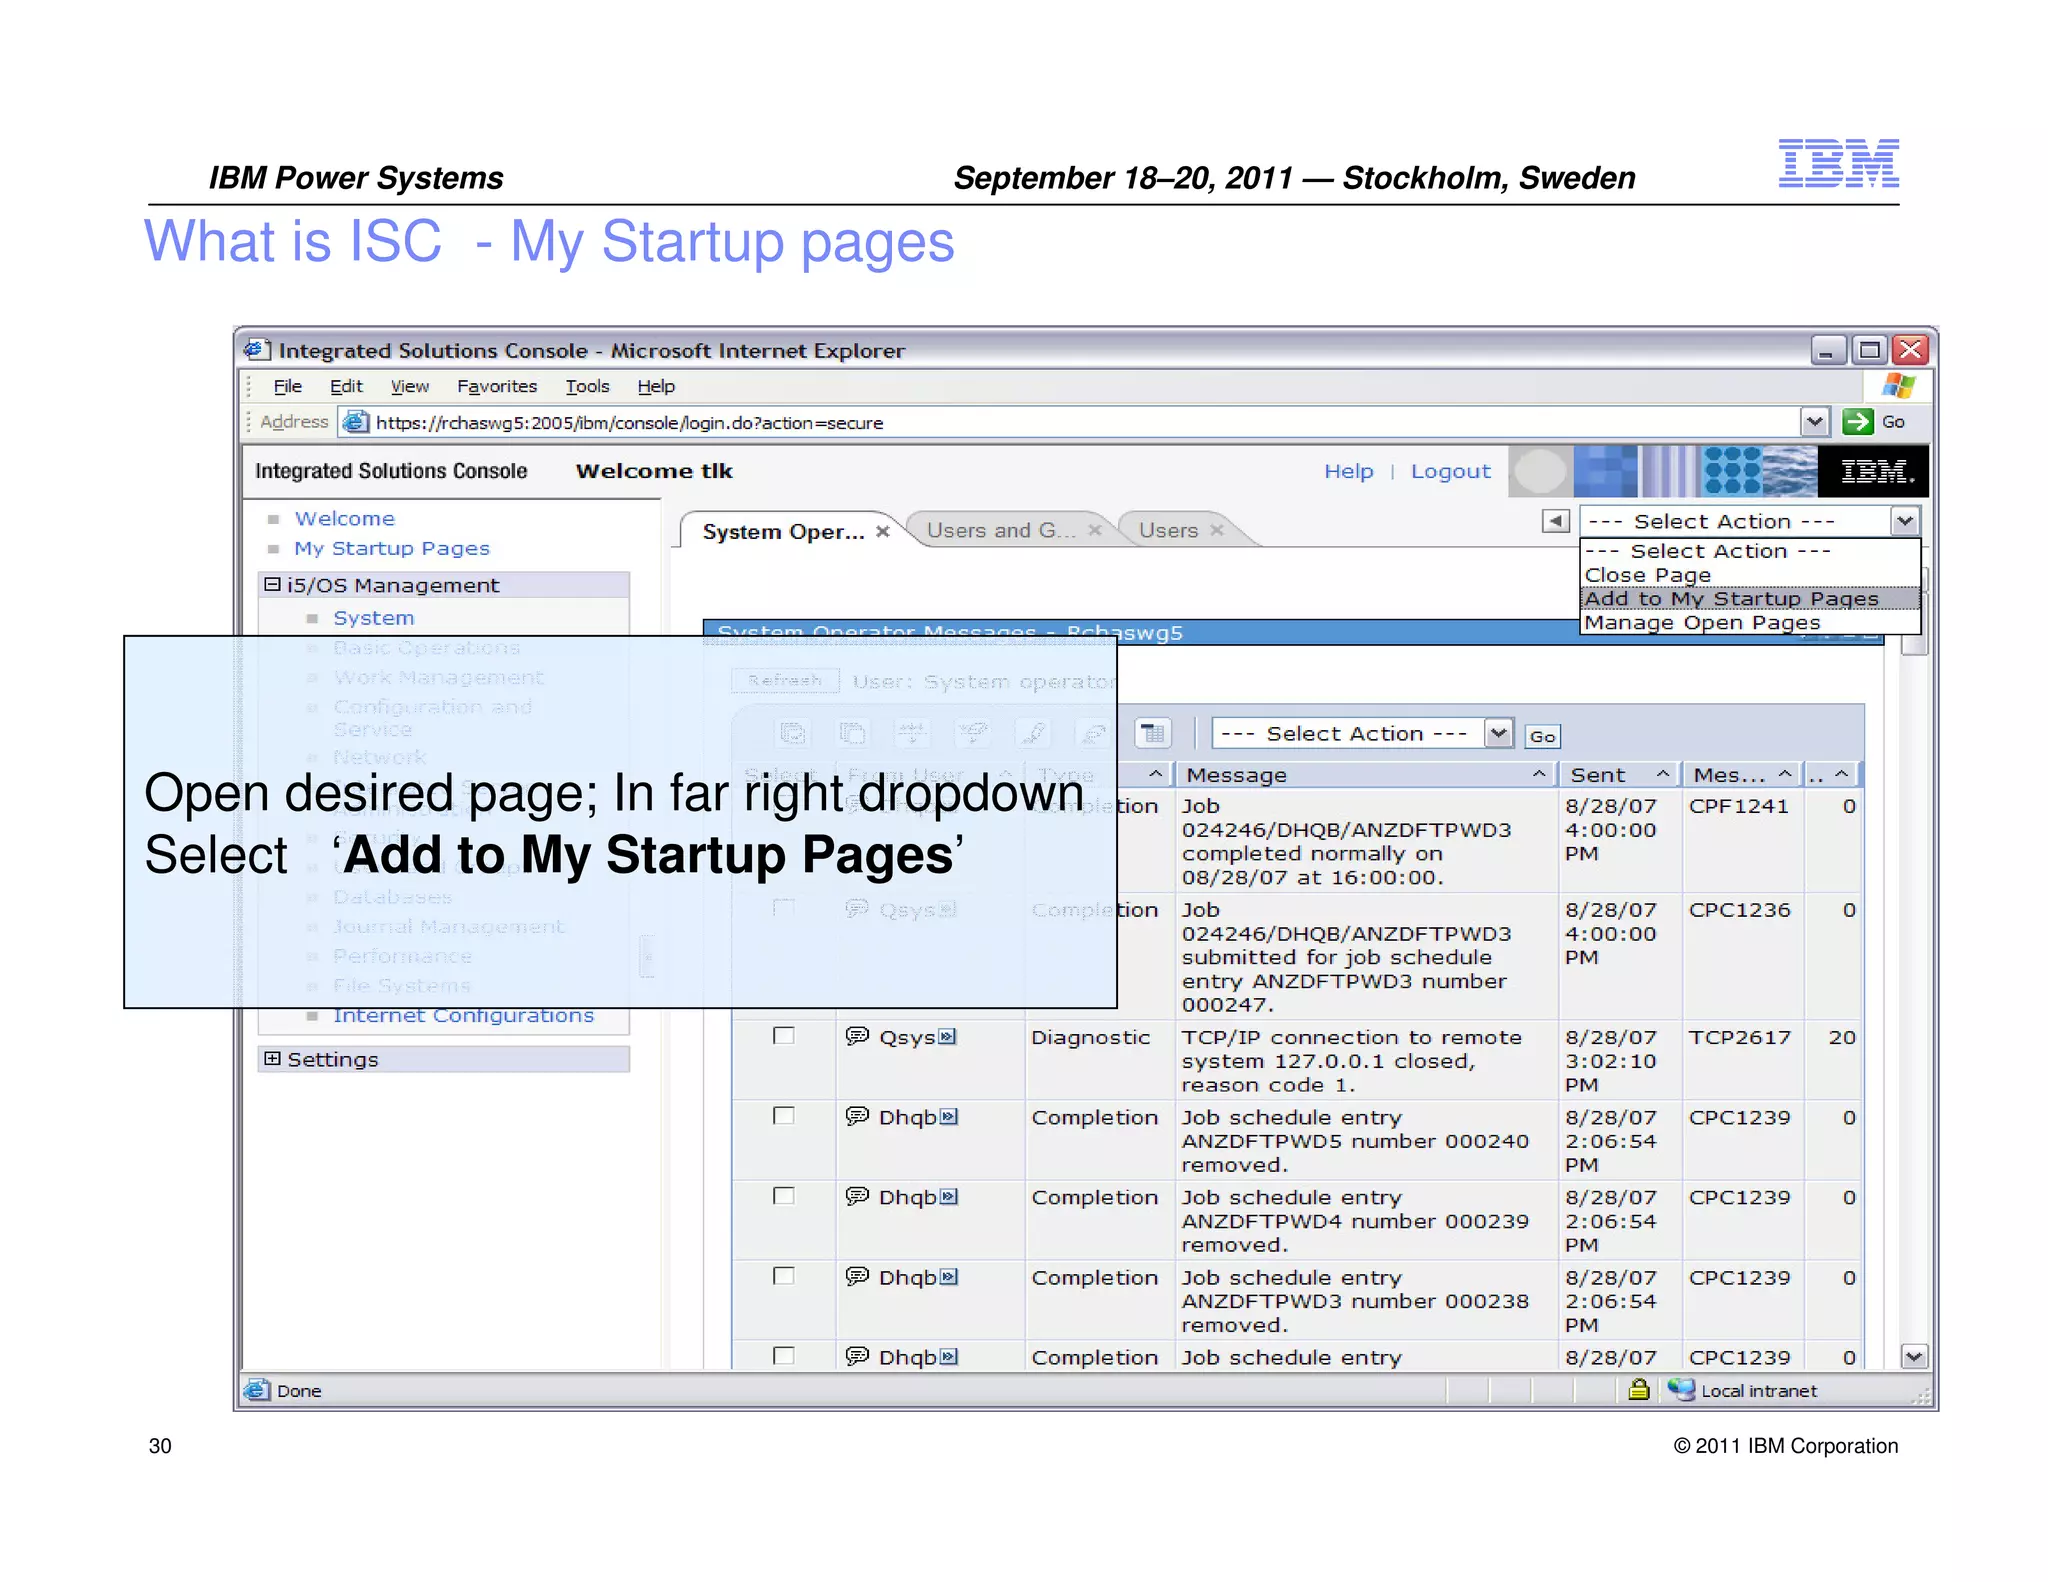Open the Favorites menu

click(496, 386)
